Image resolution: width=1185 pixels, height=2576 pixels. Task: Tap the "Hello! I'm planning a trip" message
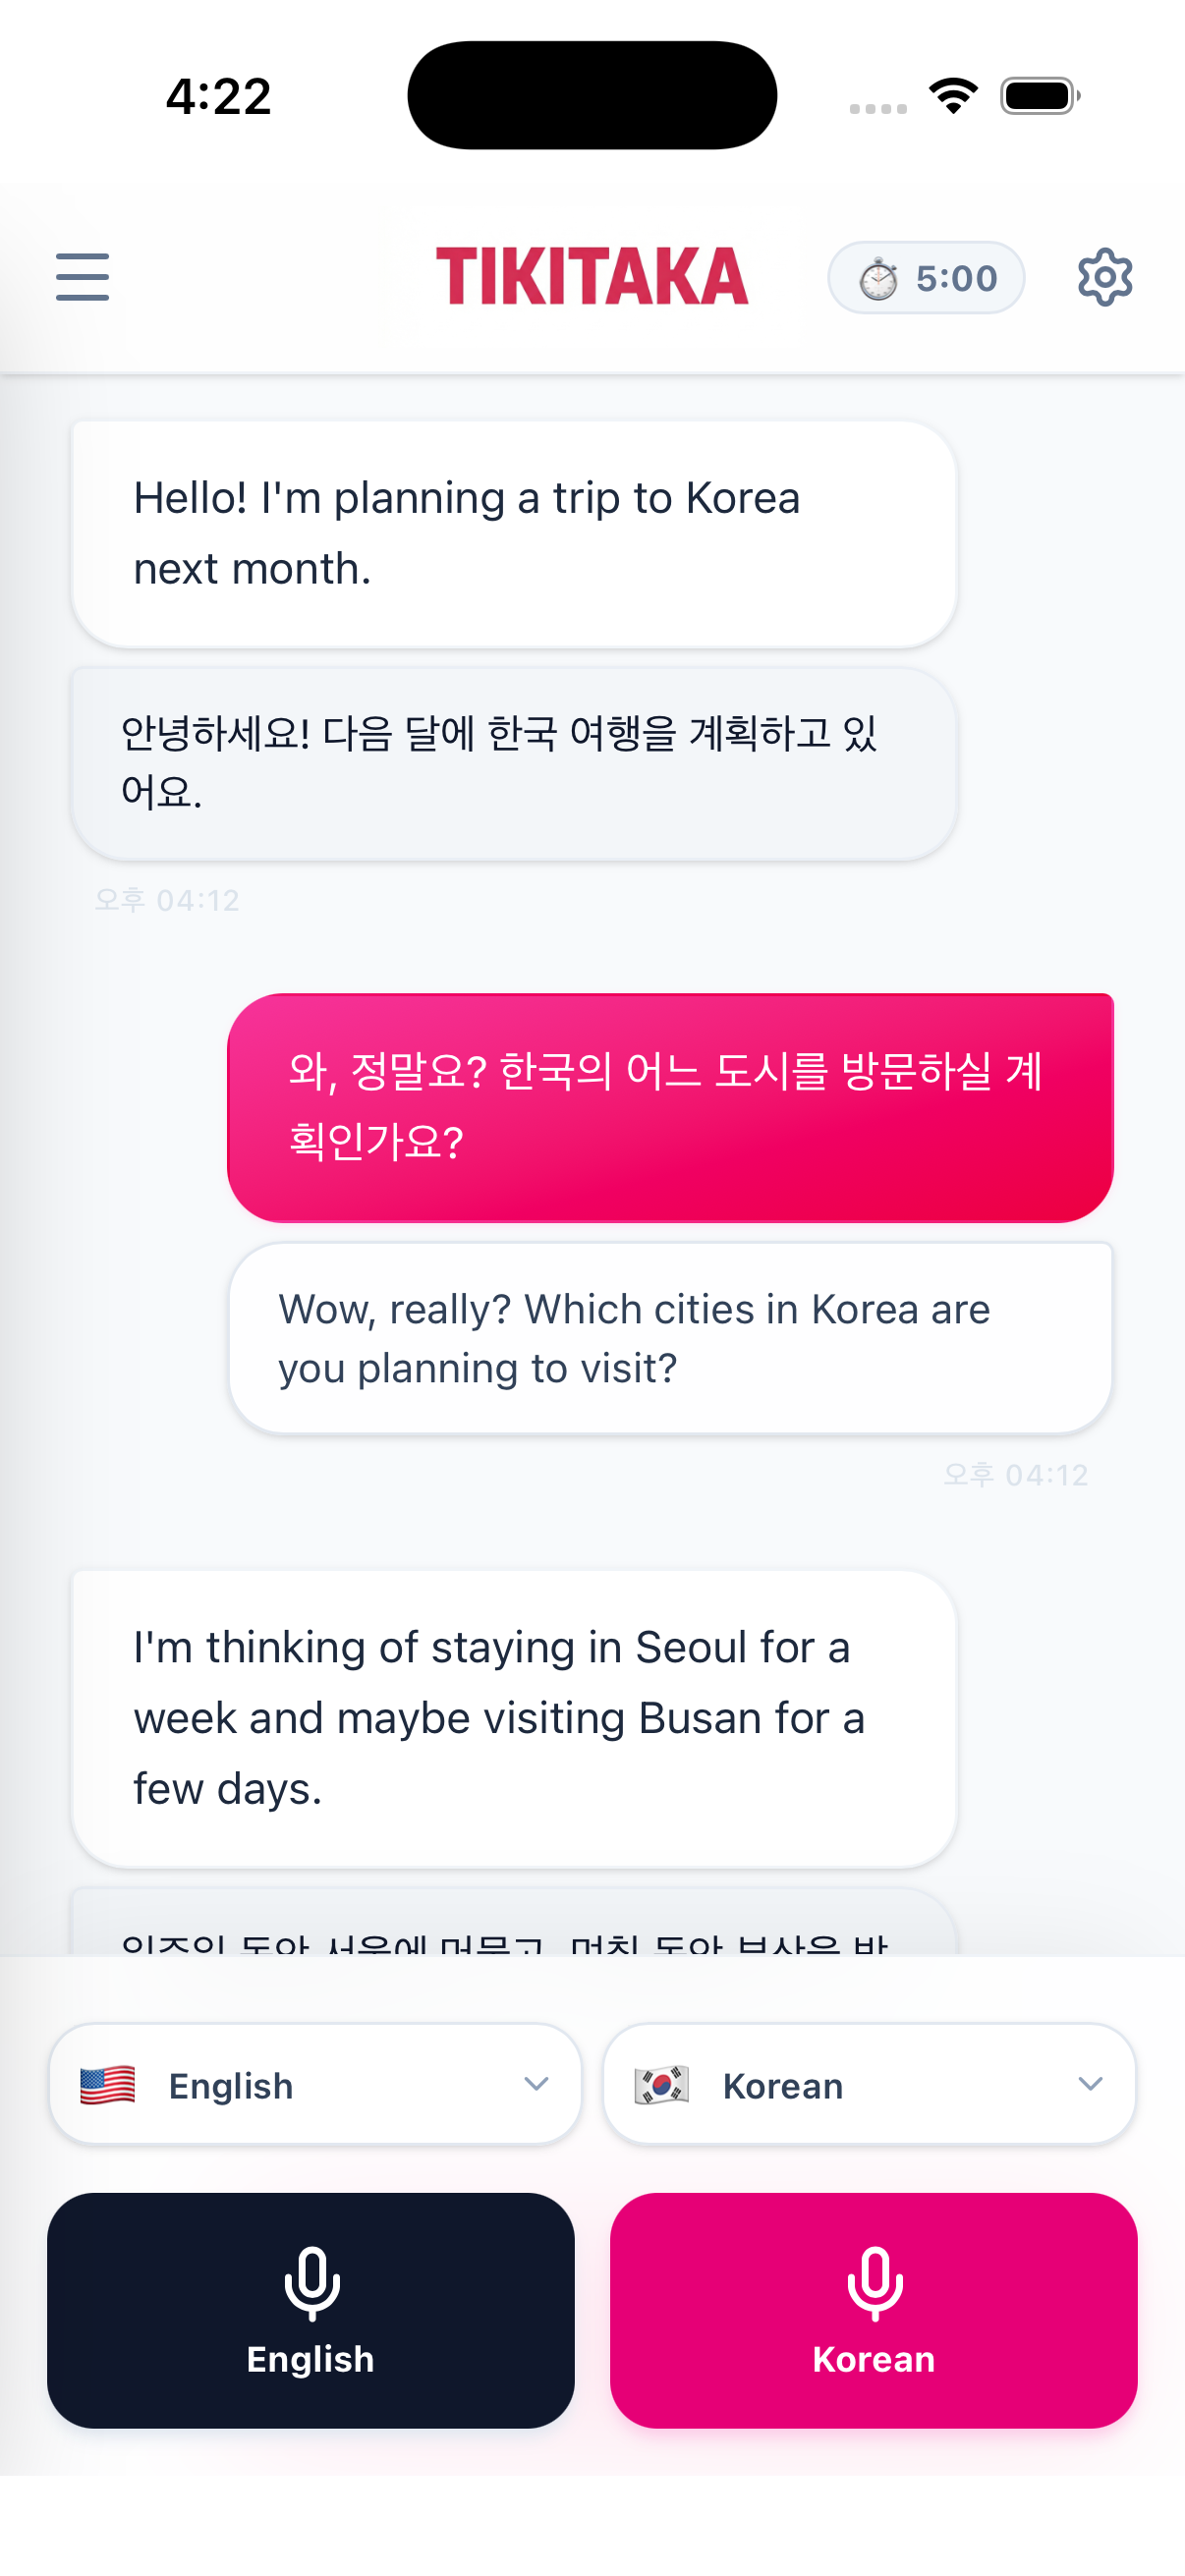tap(514, 534)
